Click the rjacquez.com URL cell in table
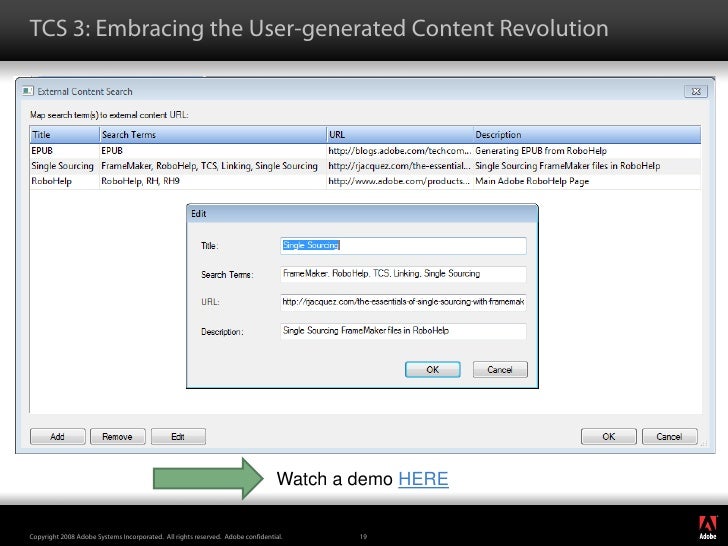 tap(400, 166)
